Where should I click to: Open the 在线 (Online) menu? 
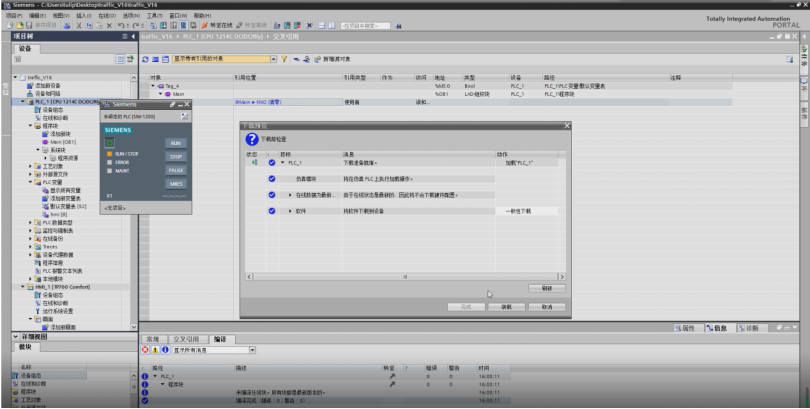pos(106,16)
